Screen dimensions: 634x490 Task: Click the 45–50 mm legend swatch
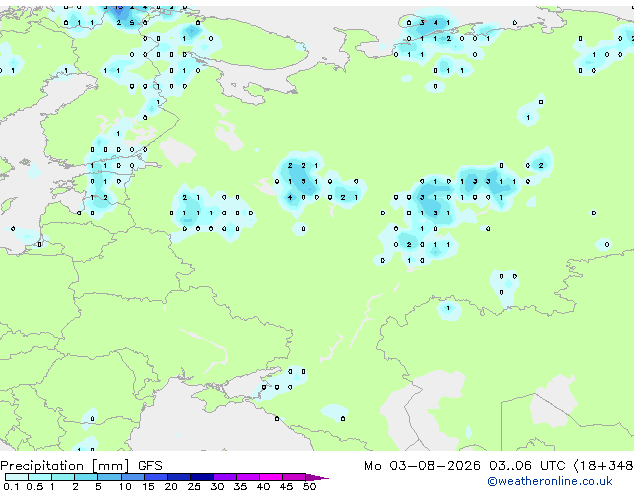click(294, 477)
